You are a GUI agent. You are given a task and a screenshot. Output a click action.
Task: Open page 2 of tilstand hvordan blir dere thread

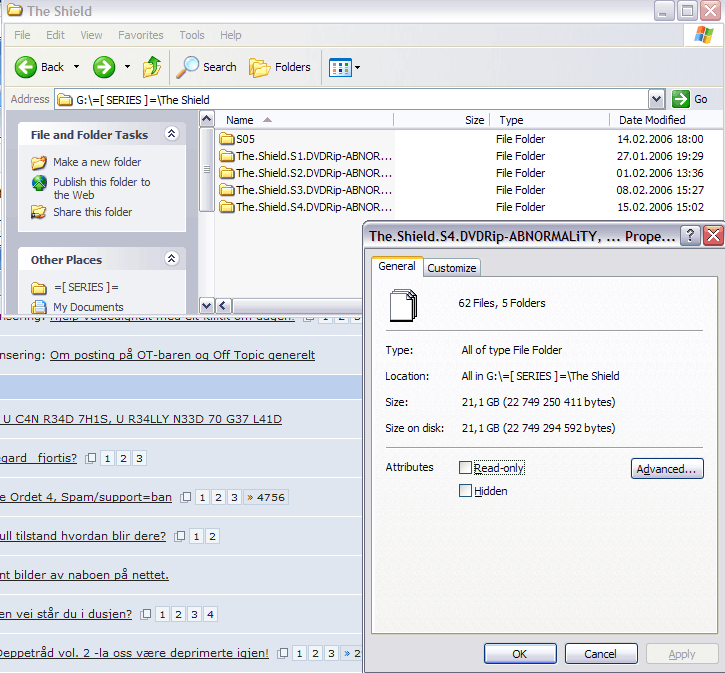point(212,536)
